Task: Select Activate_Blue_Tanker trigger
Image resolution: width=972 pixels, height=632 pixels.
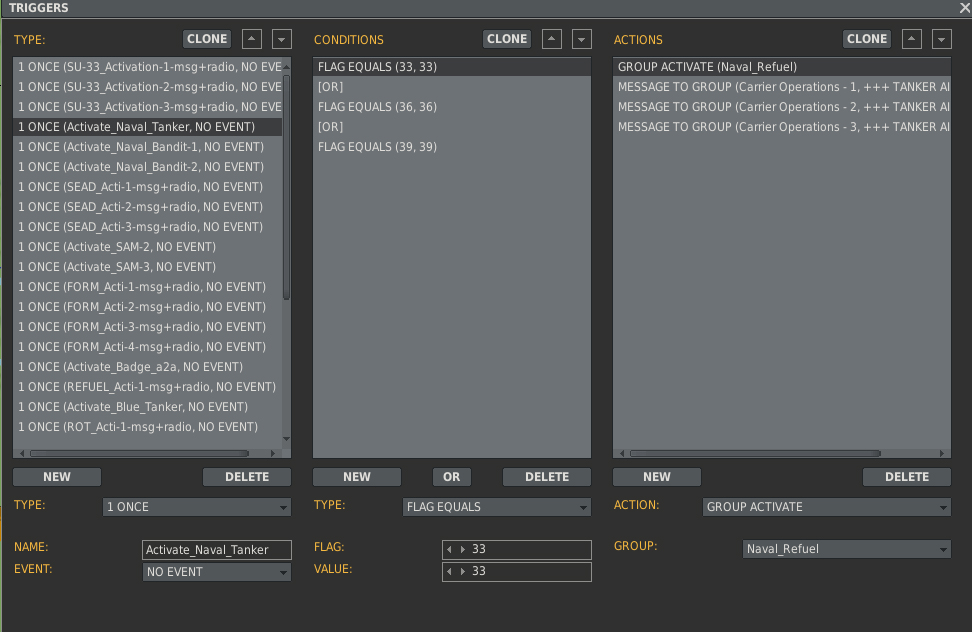Action: coord(148,406)
